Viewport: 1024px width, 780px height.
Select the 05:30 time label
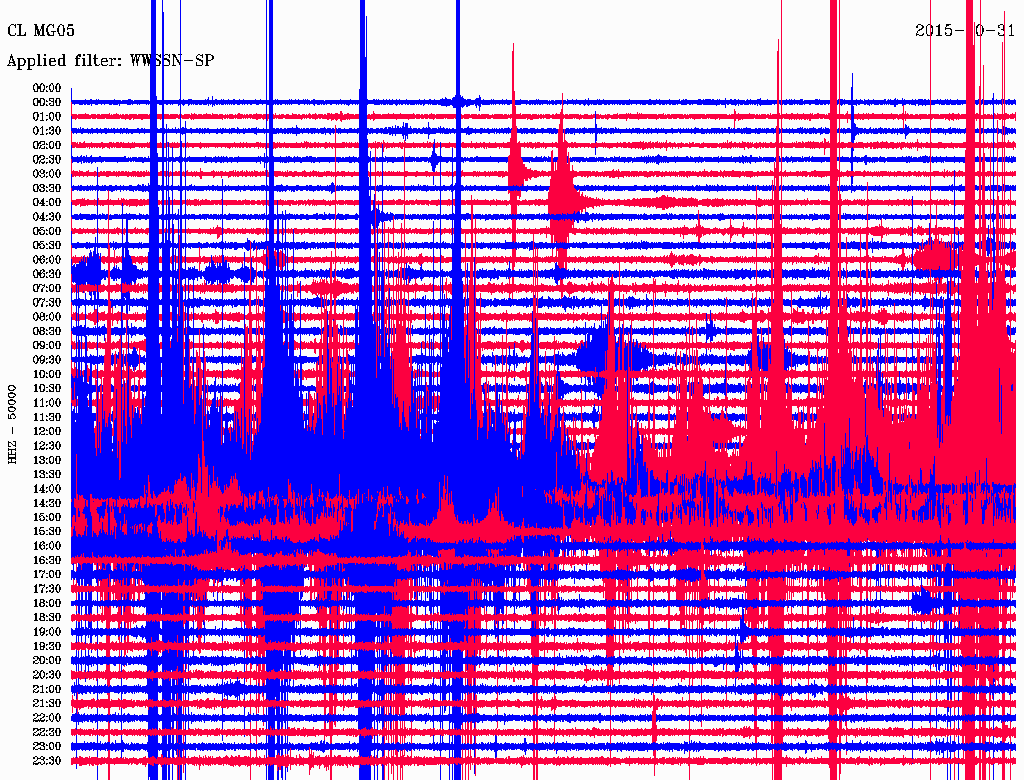[x=47, y=246]
